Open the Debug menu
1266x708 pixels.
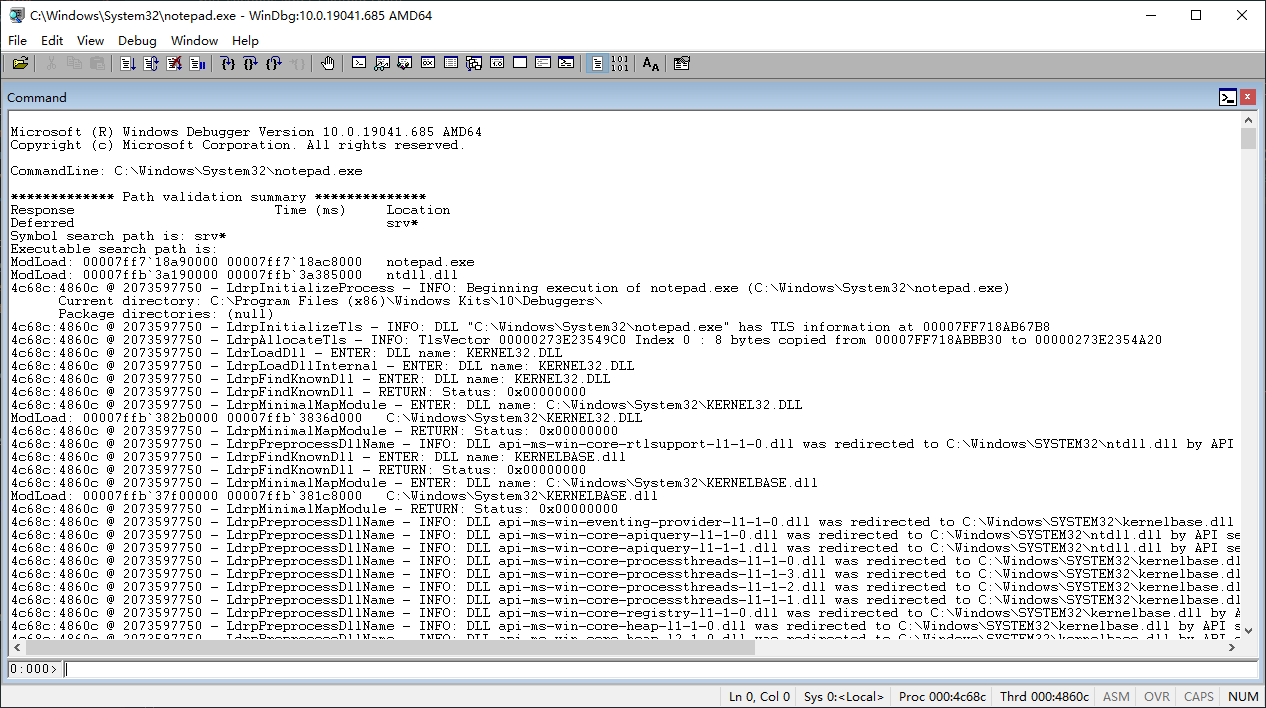(137, 40)
